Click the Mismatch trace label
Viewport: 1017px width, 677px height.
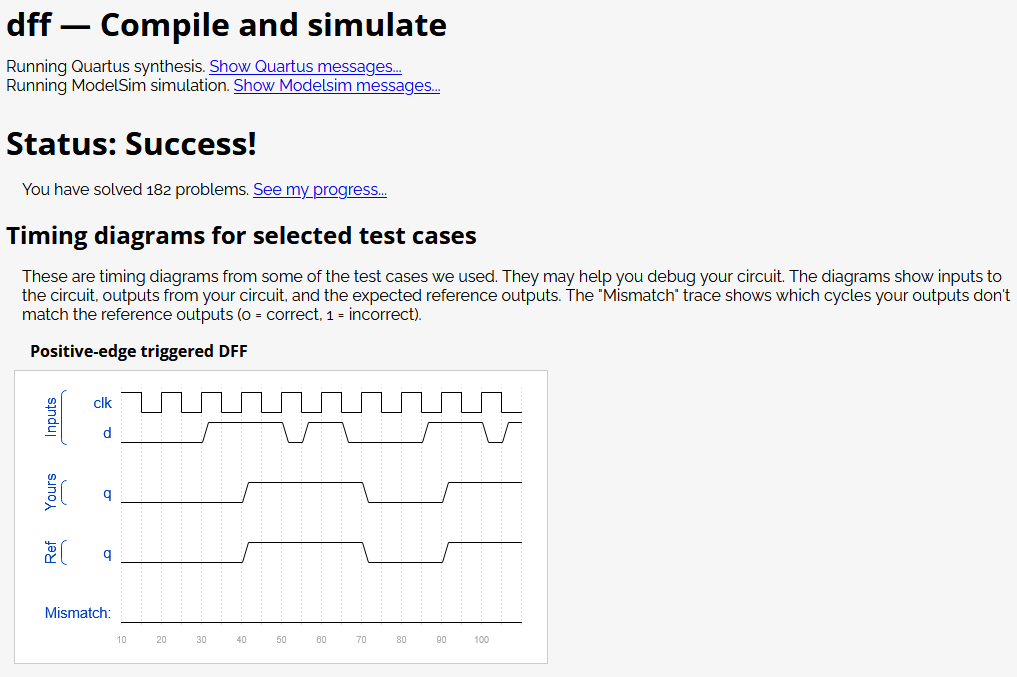pos(78,613)
